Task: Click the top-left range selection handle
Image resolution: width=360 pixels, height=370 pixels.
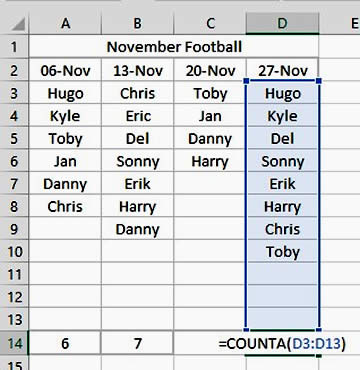Action: pos(246,81)
